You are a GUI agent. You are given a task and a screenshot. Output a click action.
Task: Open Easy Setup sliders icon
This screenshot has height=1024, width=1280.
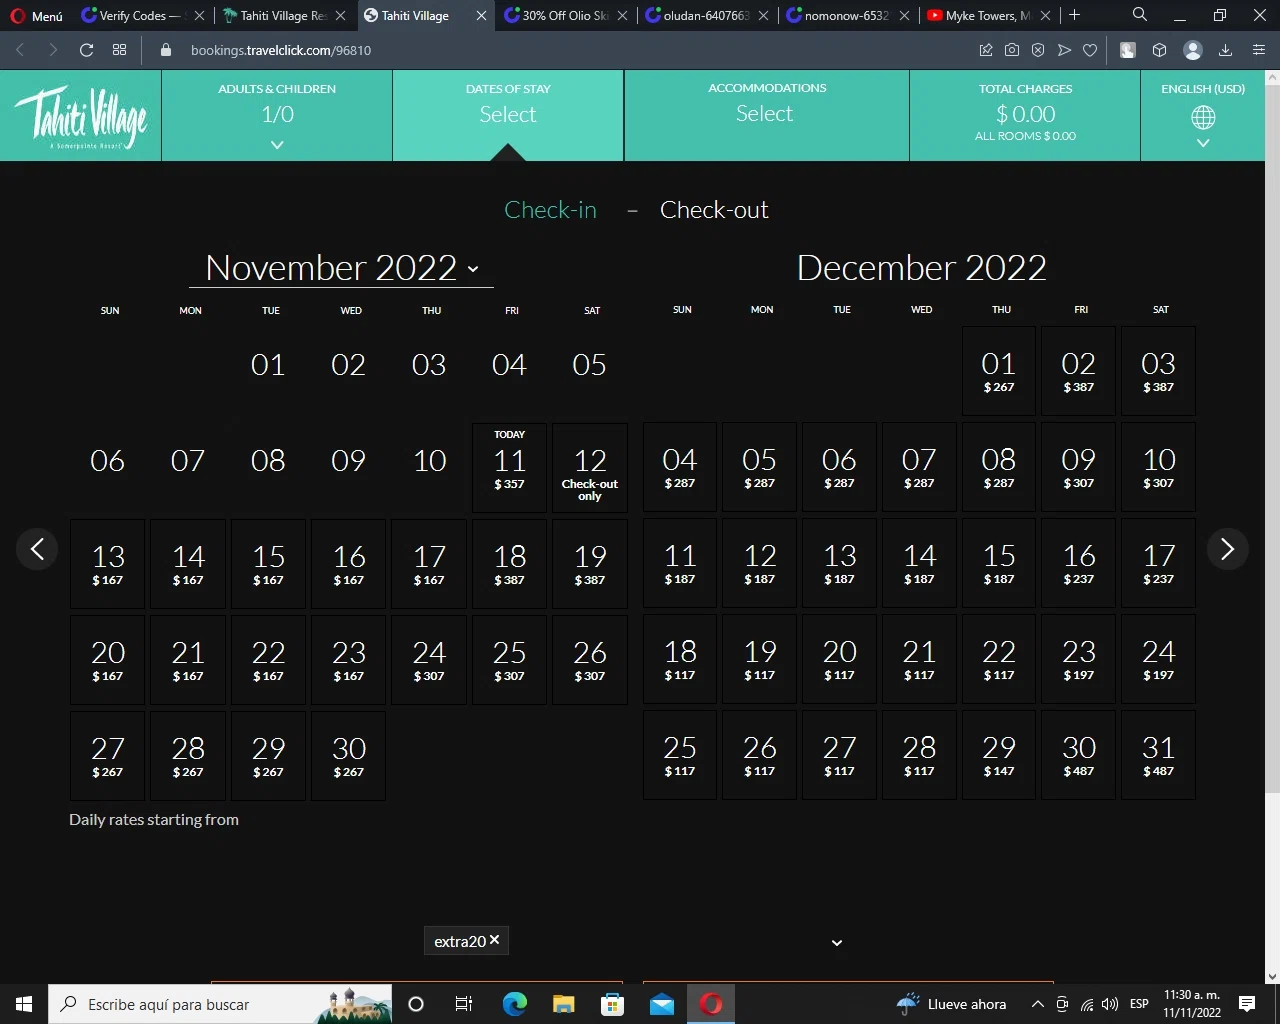point(1259,50)
